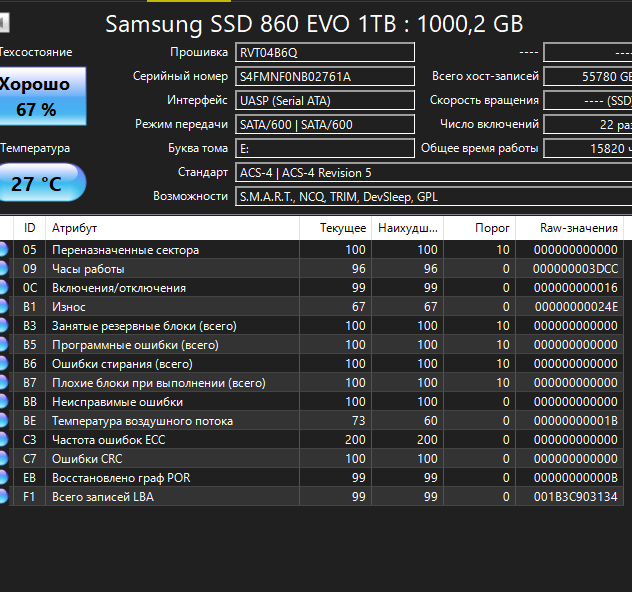Click the Хорошо 67 % health status button
This screenshot has width=632, height=592.
tap(42, 96)
